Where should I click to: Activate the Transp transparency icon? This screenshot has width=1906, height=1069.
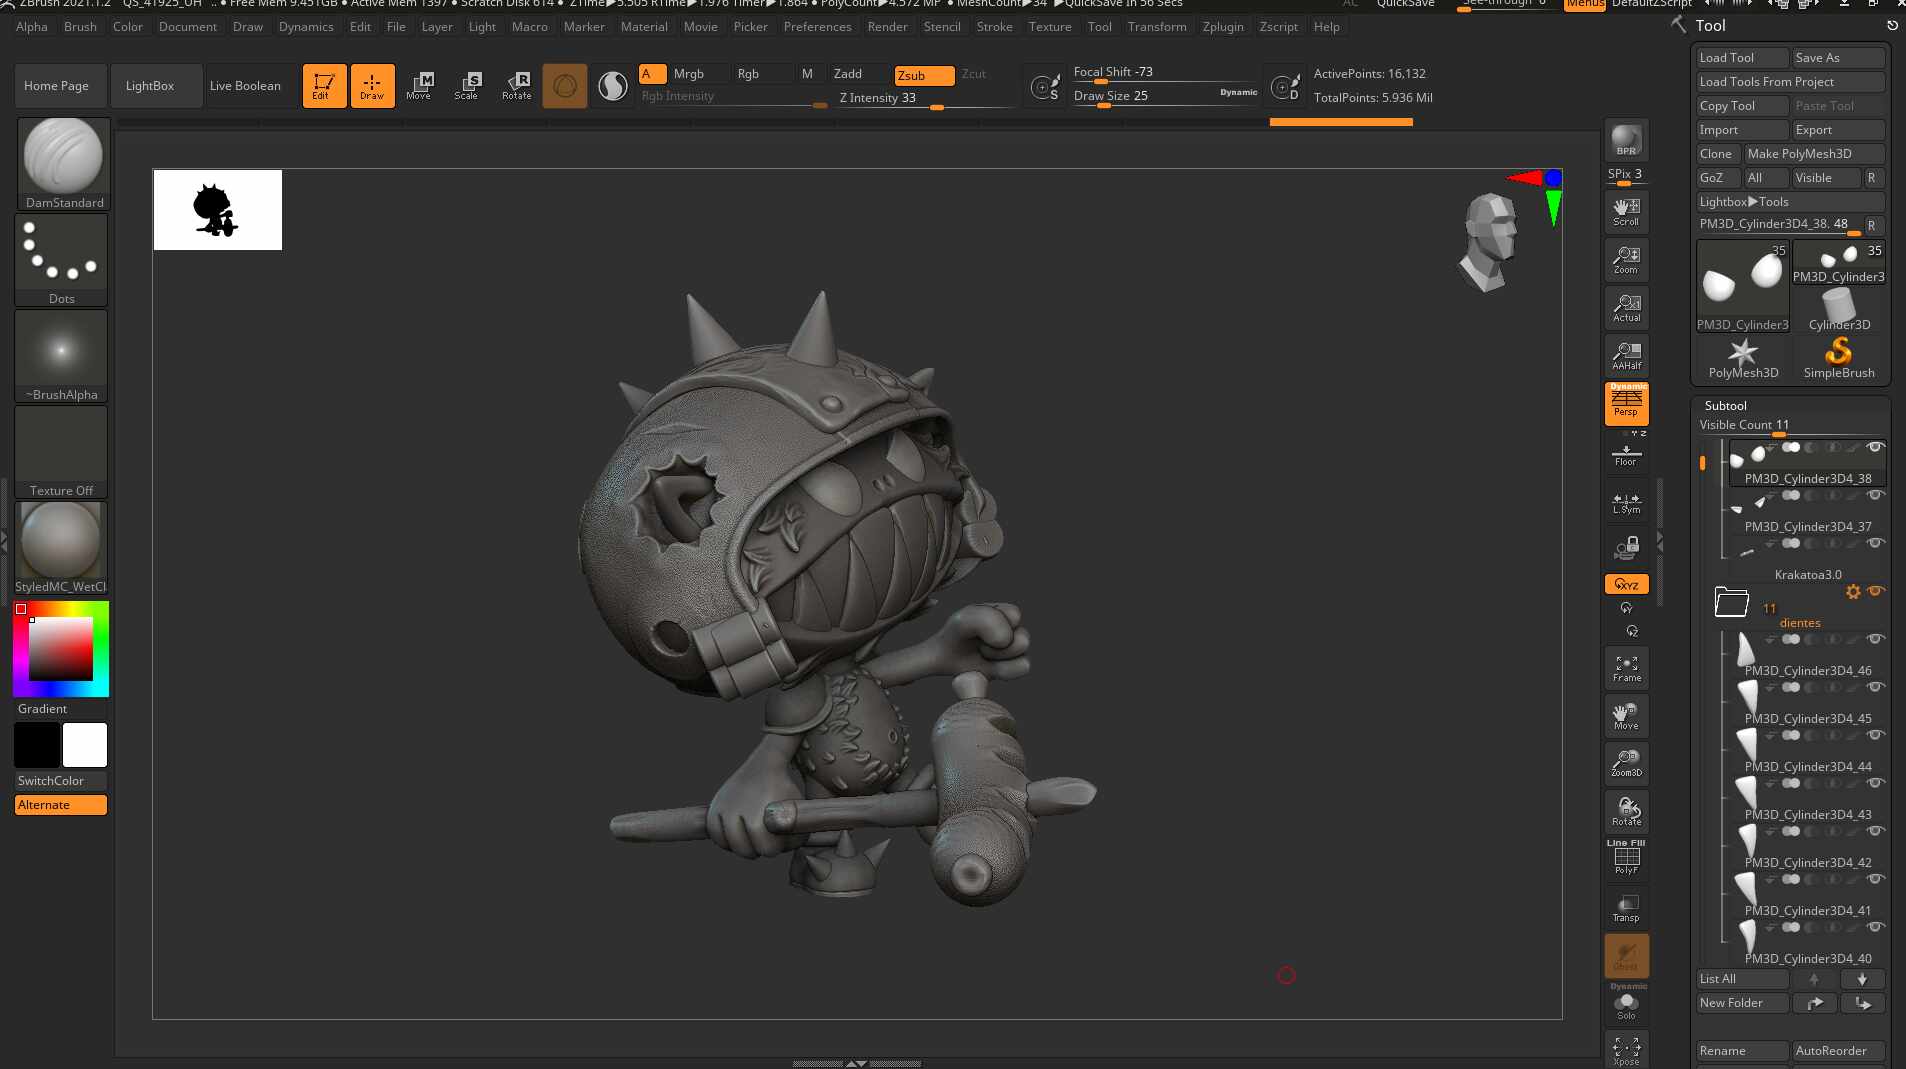tap(1626, 908)
